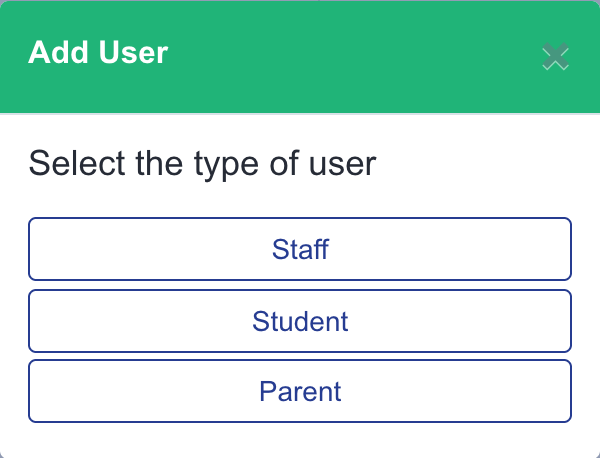Choose Staff as the user type

(x=300, y=249)
